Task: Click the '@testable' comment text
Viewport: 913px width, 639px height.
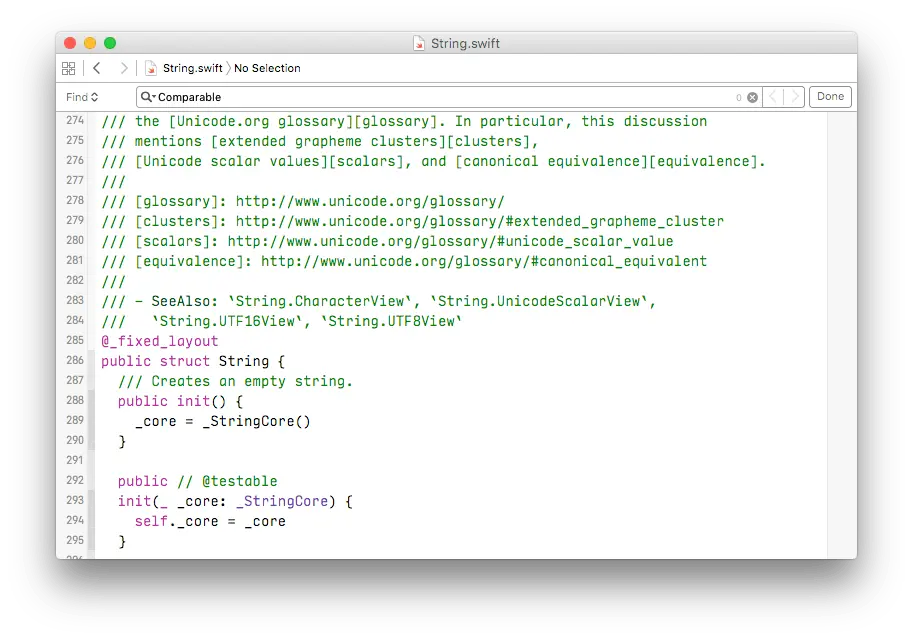Action: (240, 481)
